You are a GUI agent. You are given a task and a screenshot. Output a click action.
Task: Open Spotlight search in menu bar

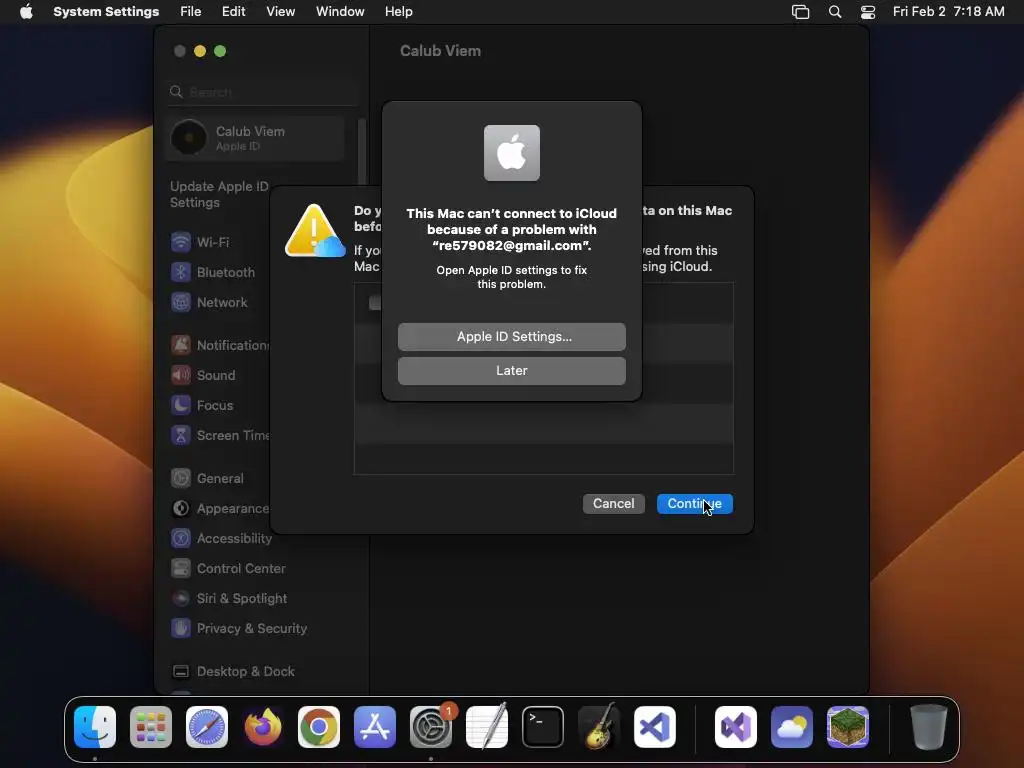point(835,12)
